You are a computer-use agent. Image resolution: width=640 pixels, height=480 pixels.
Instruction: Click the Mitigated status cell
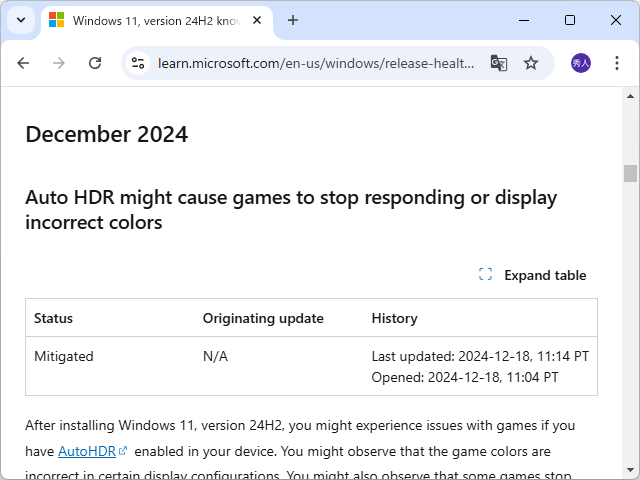[x=64, y=356]
